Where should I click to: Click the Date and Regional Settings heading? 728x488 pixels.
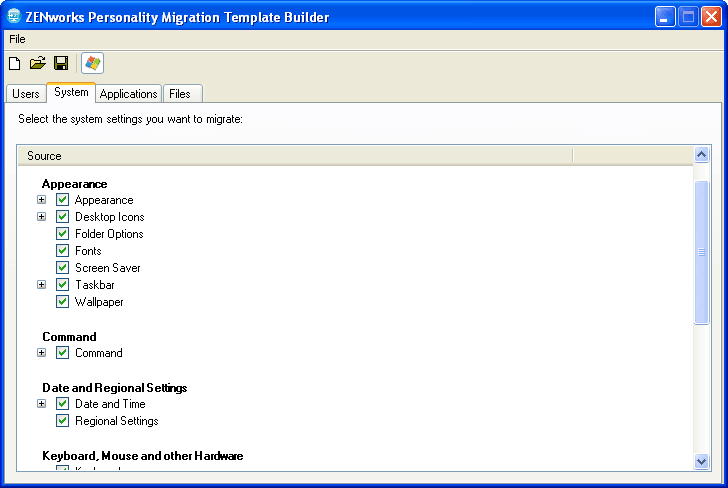coord(115,388)
